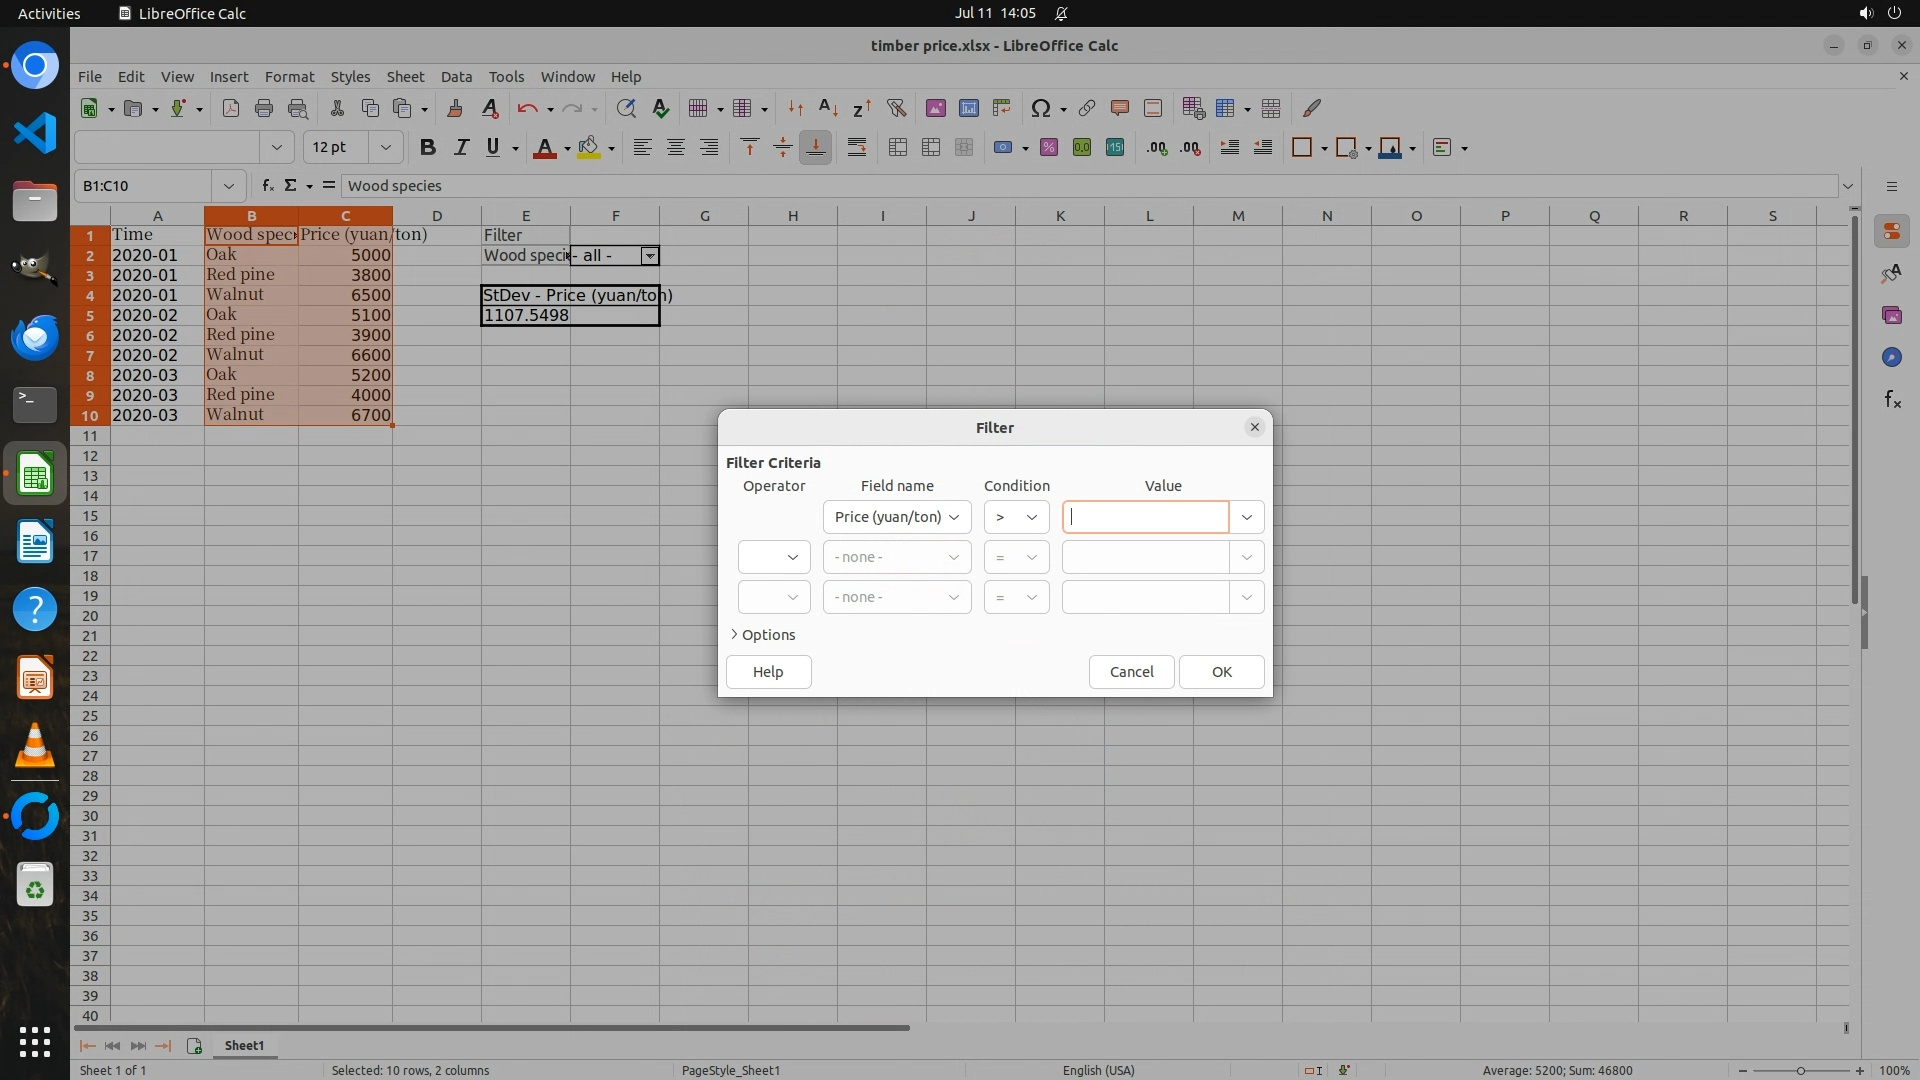The image size is (1920, 1080).
Task: Toggle Wrap Text formatting
Action: [857, 148]
